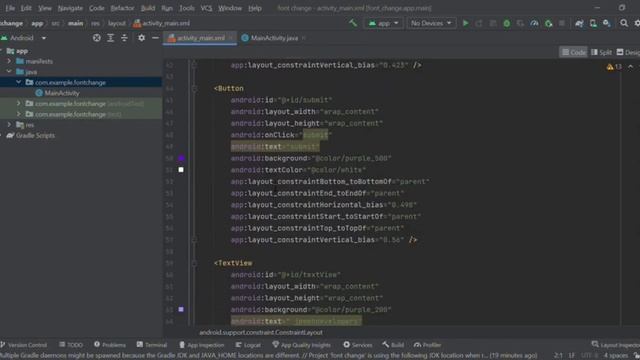Click Run with Coverage icon in the toolbar

[x=520, y=23]
